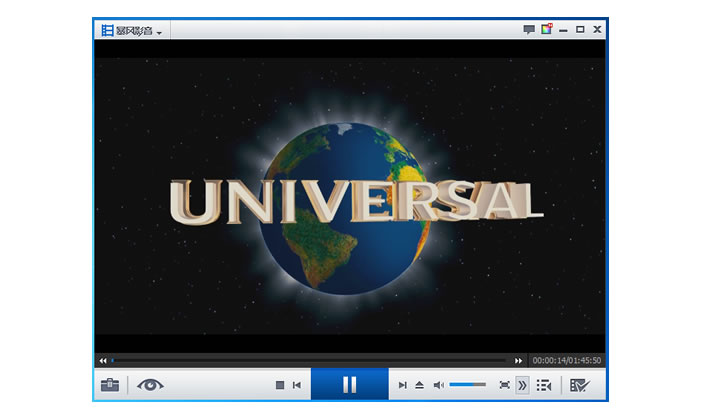Rewind using the seek bar's left arrows
Image resolution: width=701 pixels, height=419 pixels.
103,360
